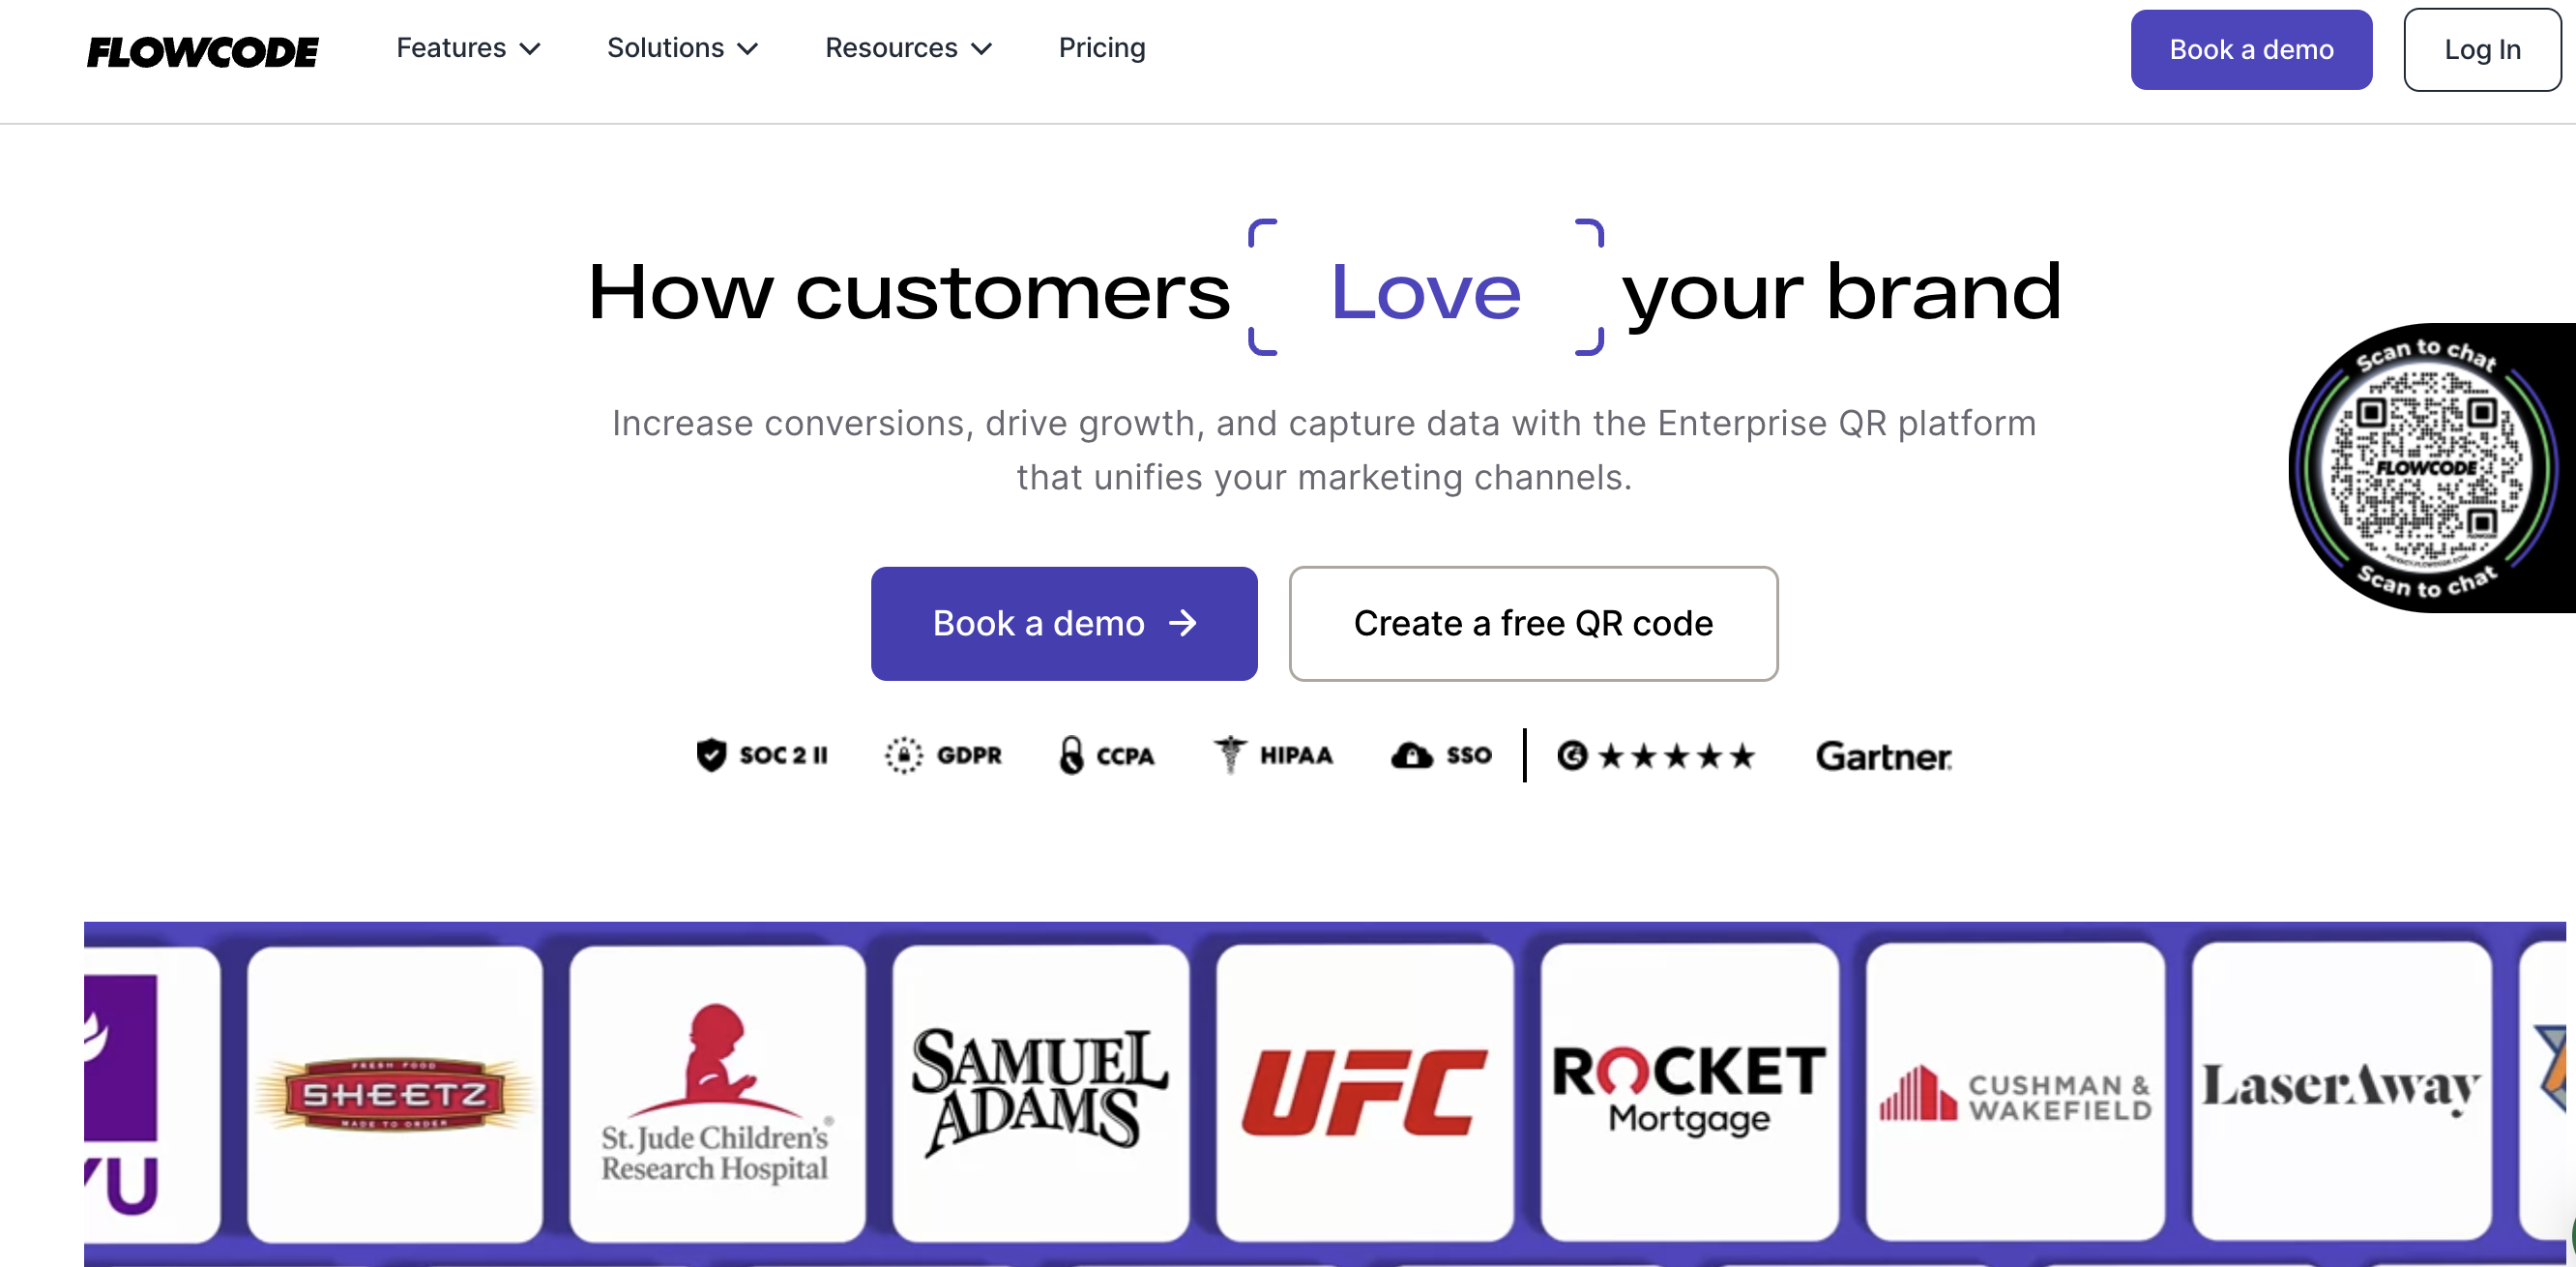Viewport: 2576px width, 1267px height.
Task: Click the GDPR compliance icon
Action: point(943,755)
